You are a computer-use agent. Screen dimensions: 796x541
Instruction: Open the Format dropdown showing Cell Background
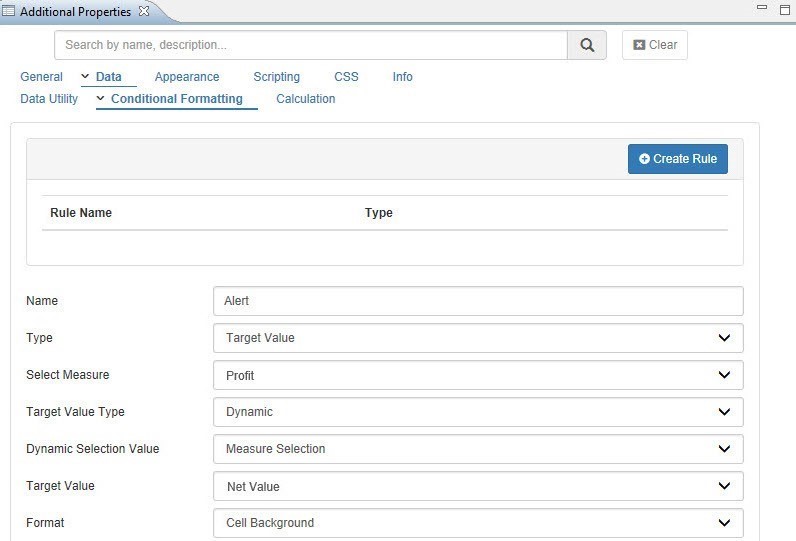(478, 523)
